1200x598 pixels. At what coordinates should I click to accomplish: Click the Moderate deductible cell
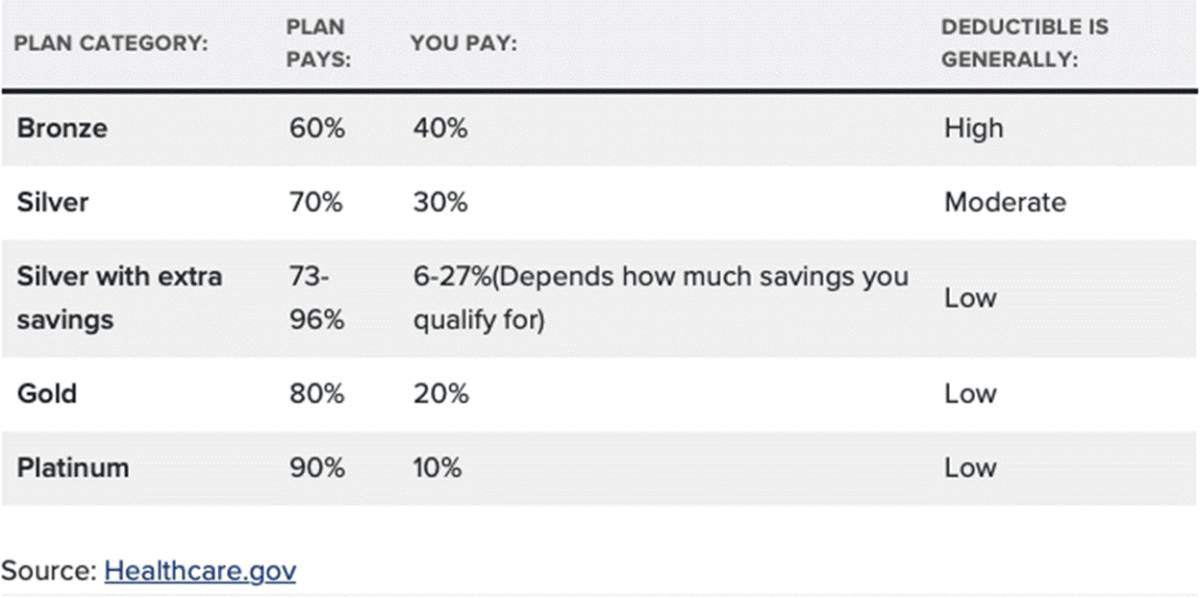pyautogui.click(x=1005, y=203)
